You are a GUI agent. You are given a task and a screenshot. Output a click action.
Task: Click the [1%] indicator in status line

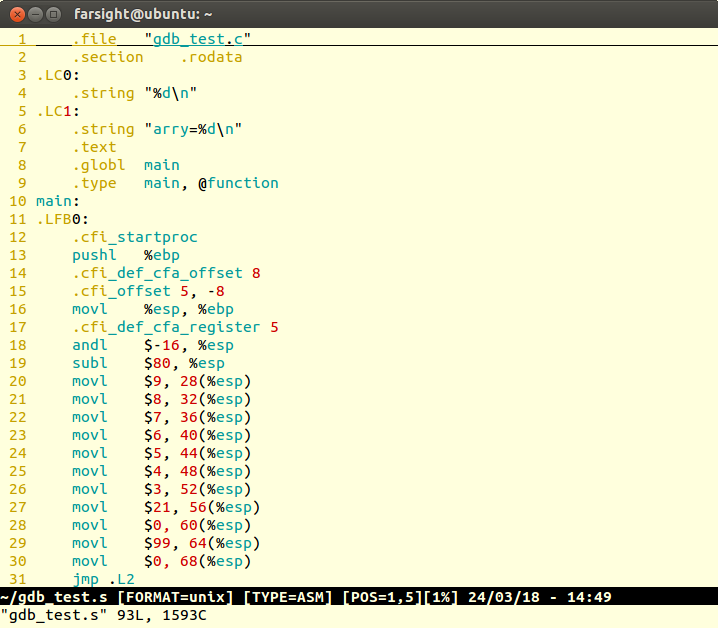[440, 597]
